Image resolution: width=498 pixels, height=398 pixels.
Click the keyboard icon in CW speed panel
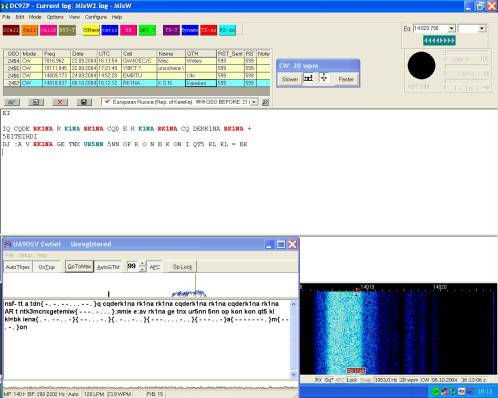(x=309, y=78)
